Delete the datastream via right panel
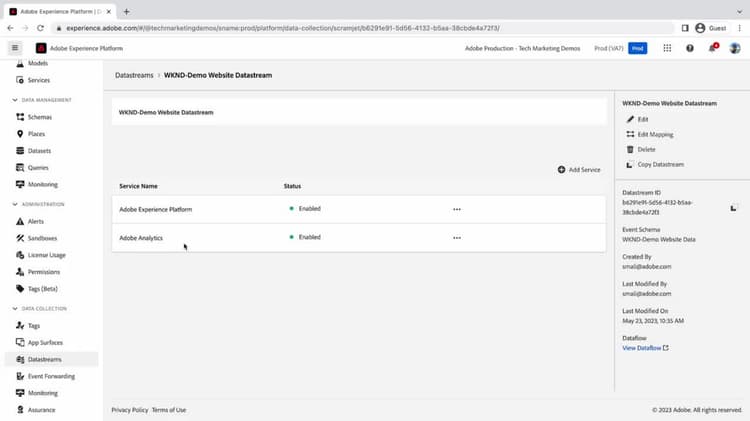The height and width of the screenshot is (421, 750). [x=641, y=149]
